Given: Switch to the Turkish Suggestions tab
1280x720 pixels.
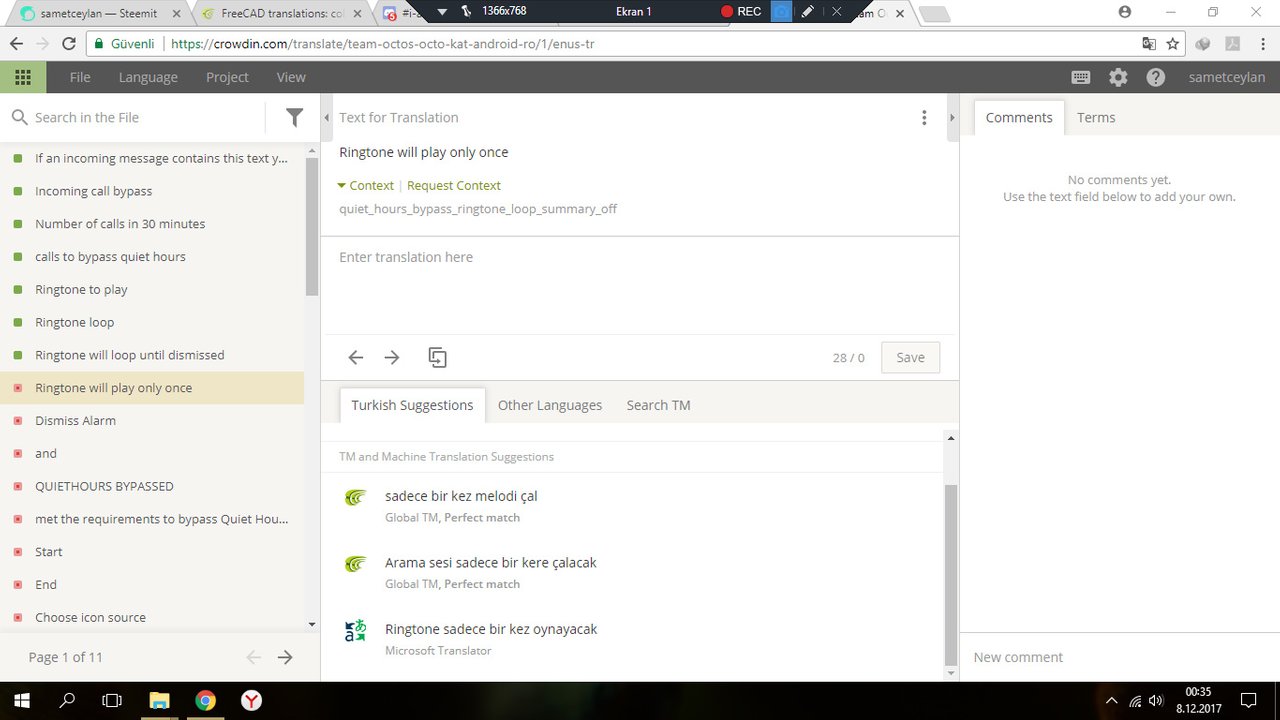Looking at the screenshot, I should click(412, 405).
